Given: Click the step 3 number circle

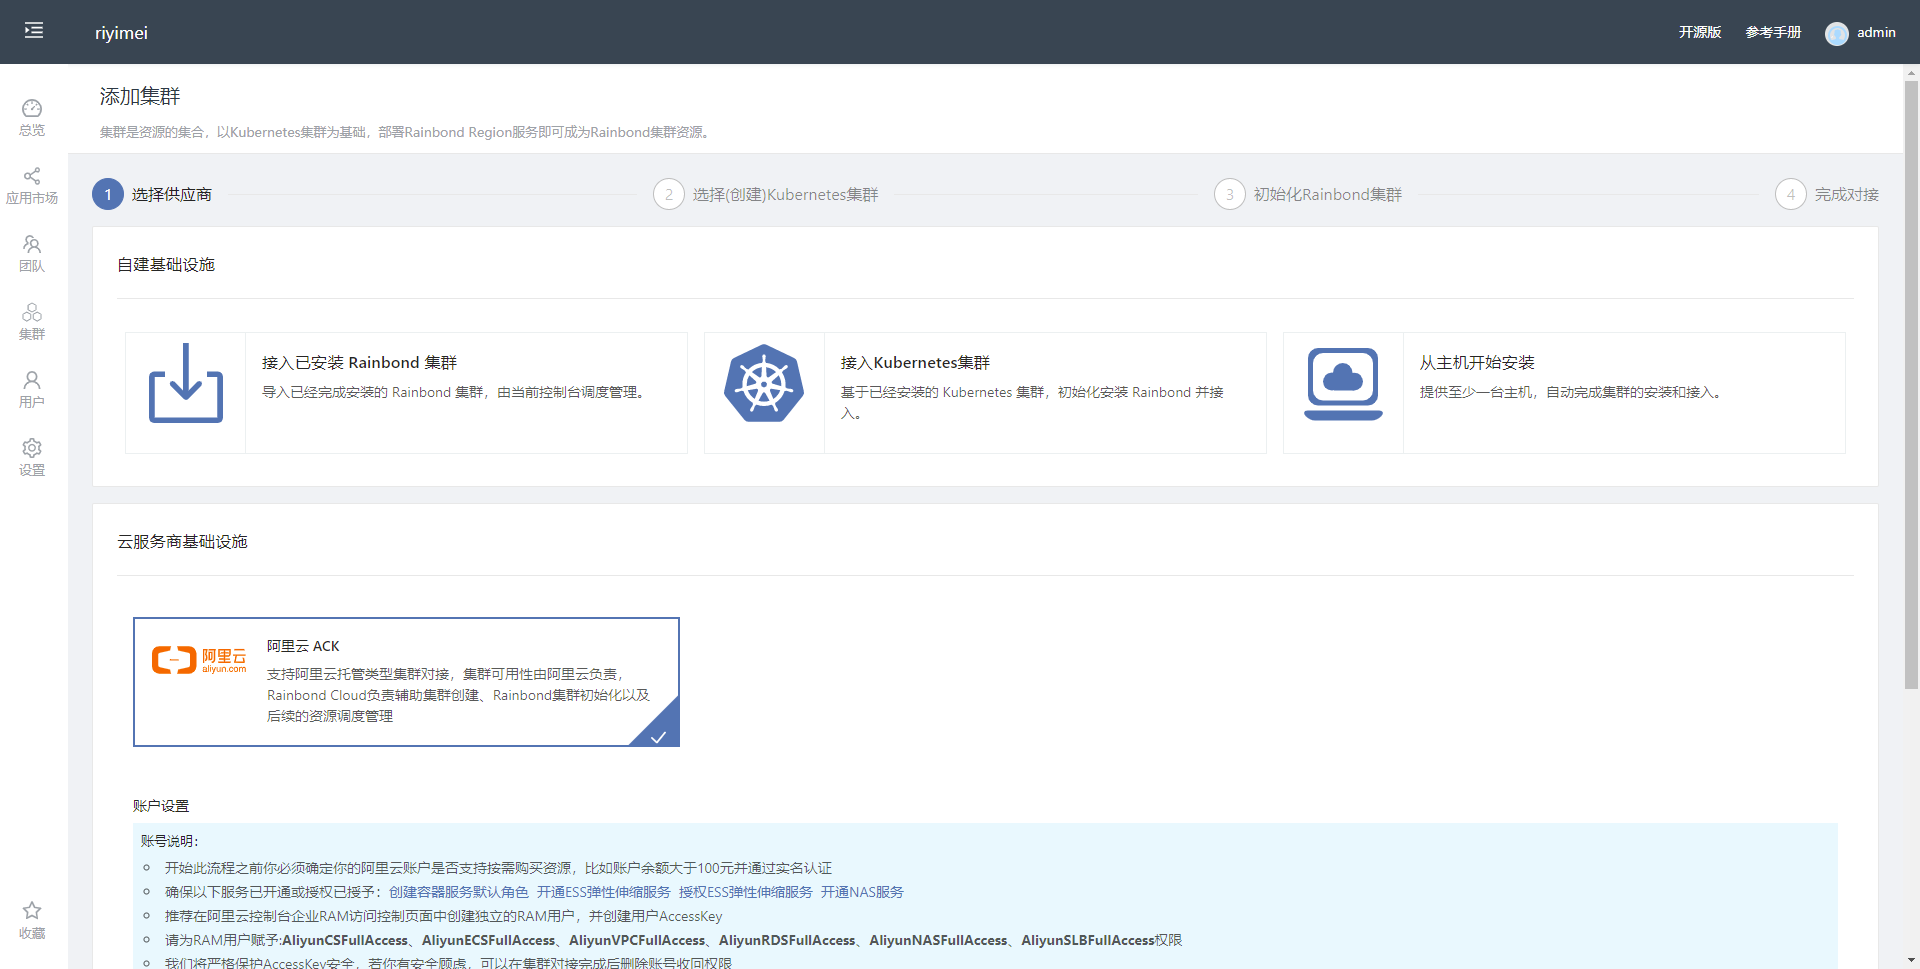Looking at the screenshot, I should click(x=1230, y=194).
